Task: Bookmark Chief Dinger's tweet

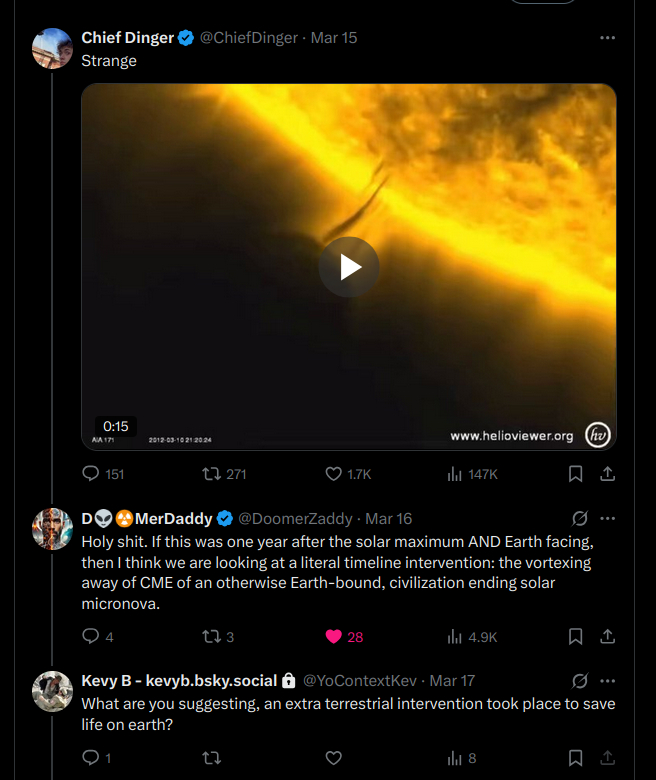Action: (x=576, y=474)
